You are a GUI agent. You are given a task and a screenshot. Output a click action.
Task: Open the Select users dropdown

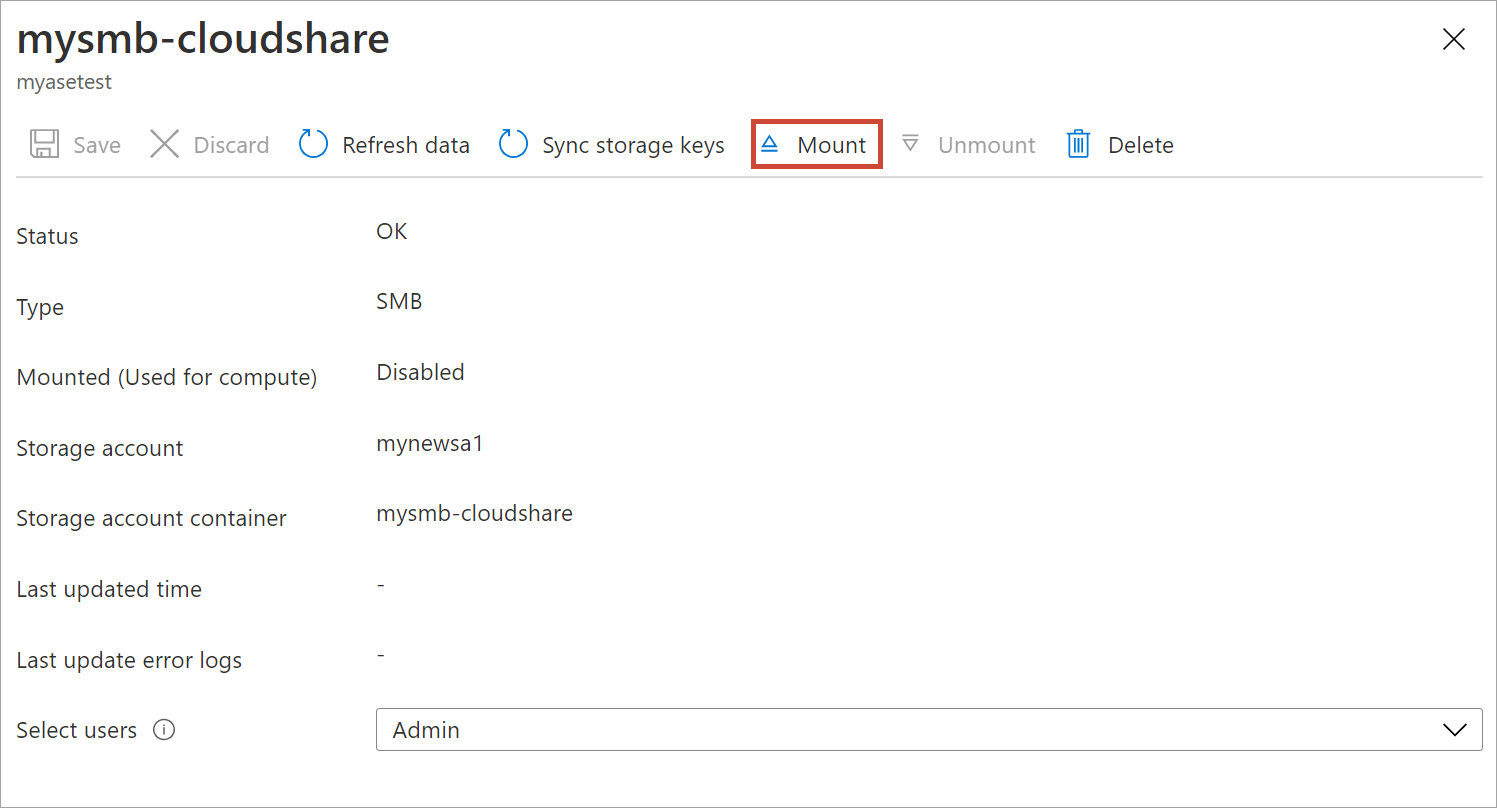pyautogui.click(x=929, y=730)
